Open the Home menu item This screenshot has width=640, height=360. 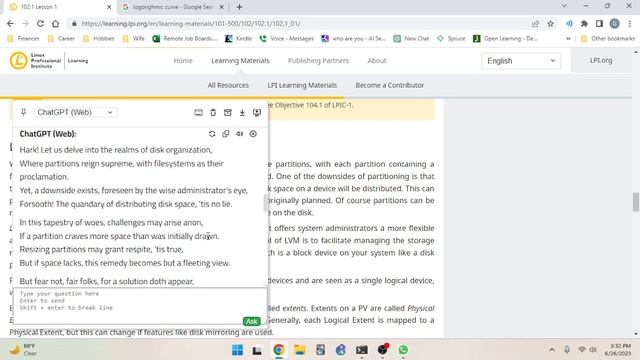pyautogui.click(x=183, y=61)
